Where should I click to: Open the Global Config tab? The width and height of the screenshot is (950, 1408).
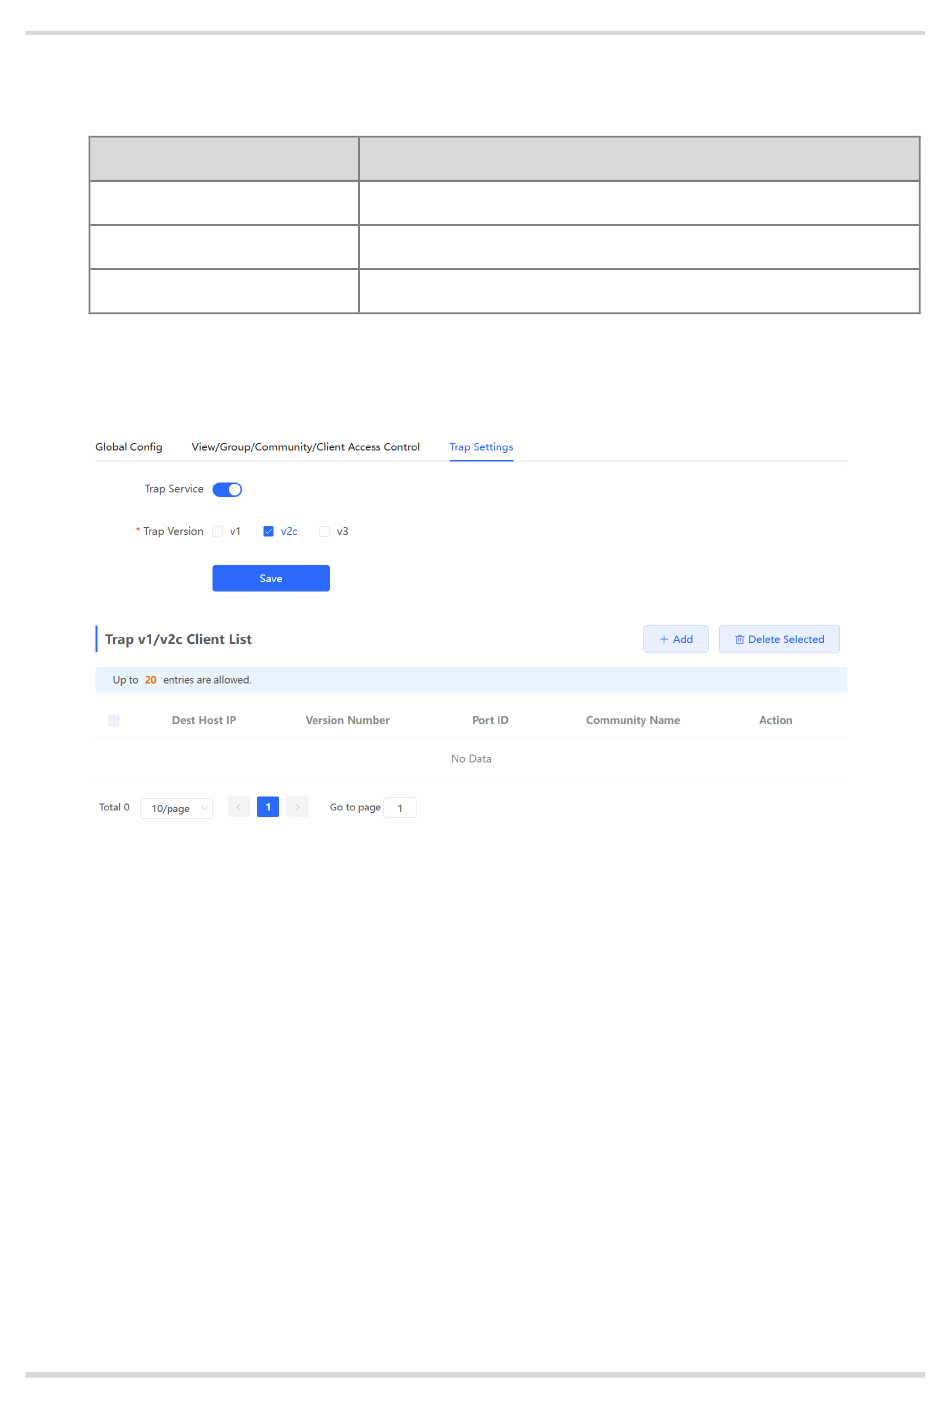pos(129,447)
